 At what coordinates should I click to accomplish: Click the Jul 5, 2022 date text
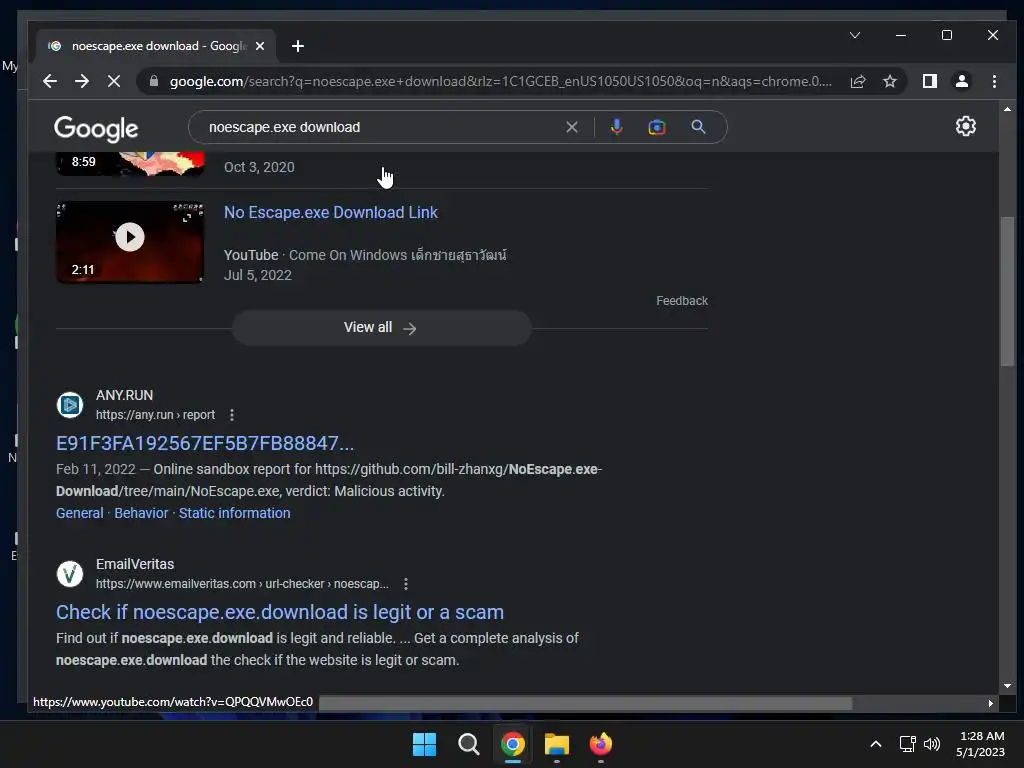tap(258, 275)
